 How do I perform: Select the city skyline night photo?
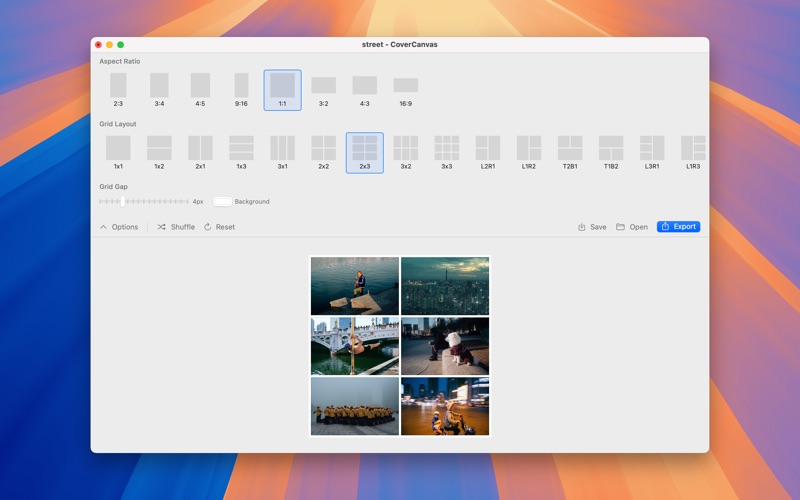(x=445, y=286)
